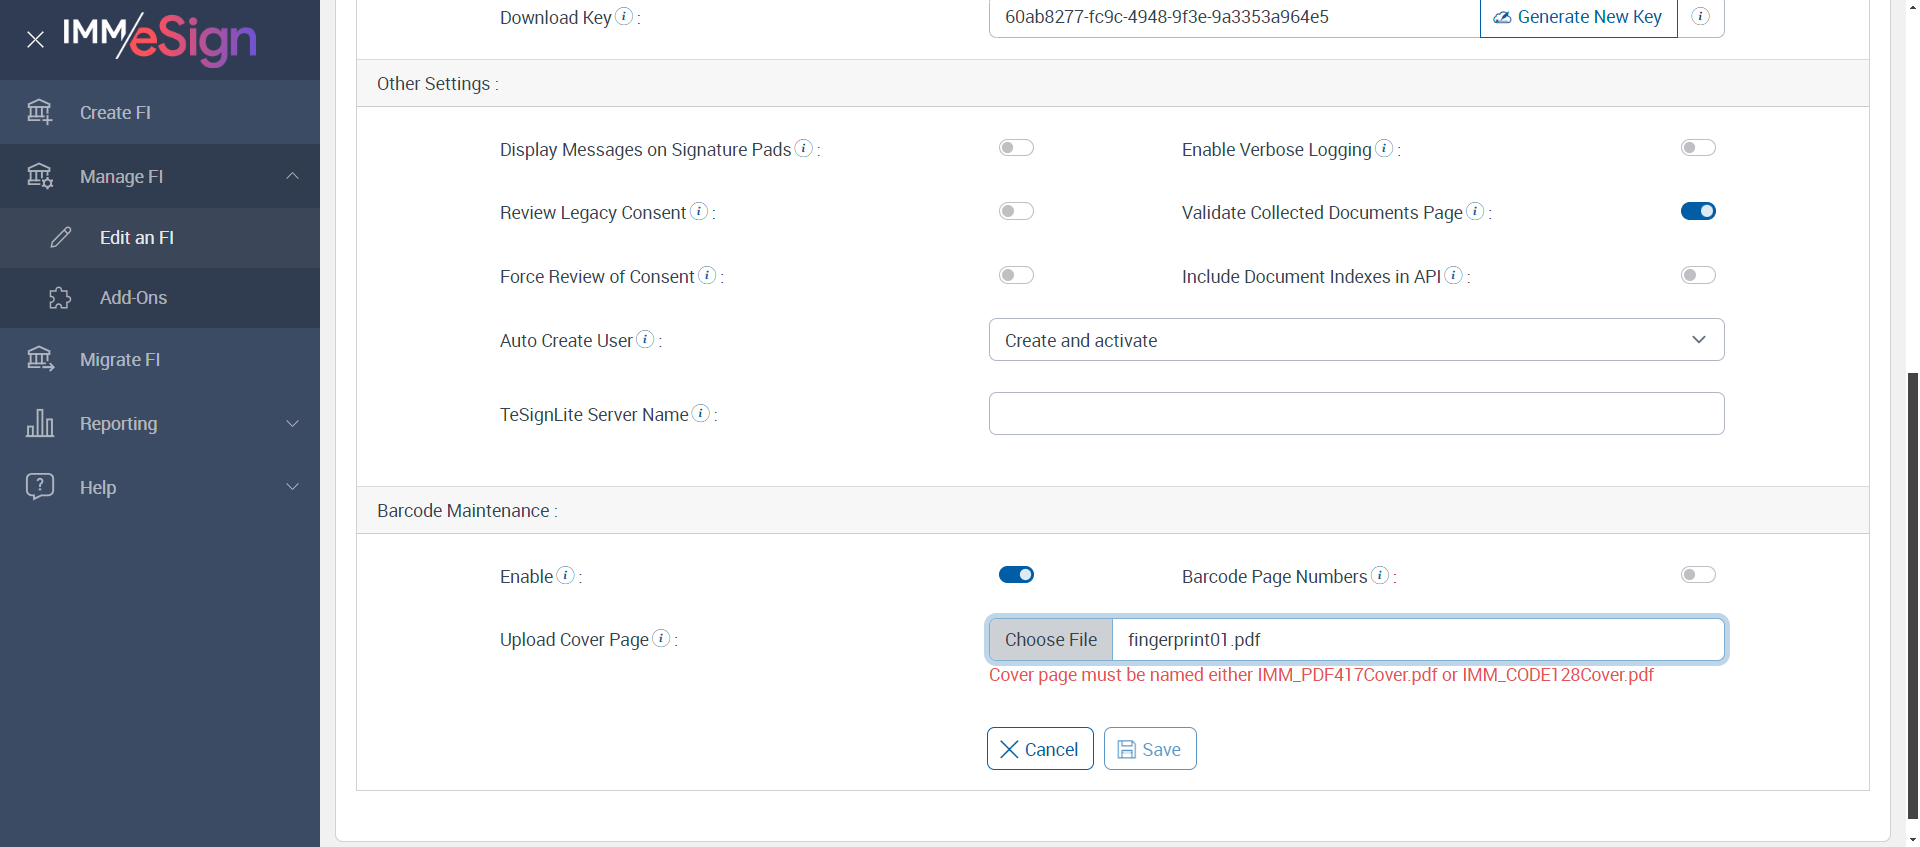This screenshot has height=847, width=1920.
Task: Collapse the Manage FI menu
Action: point(292,176)
